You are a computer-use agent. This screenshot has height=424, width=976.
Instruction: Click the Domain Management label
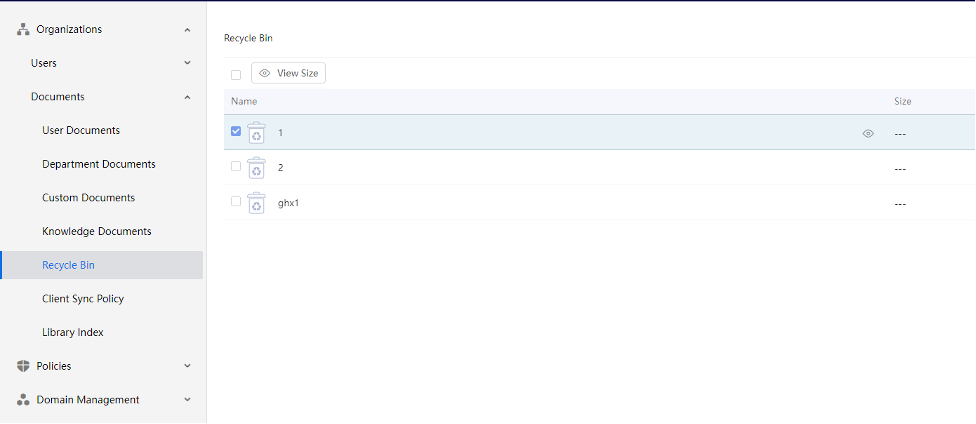pos(88,400)
